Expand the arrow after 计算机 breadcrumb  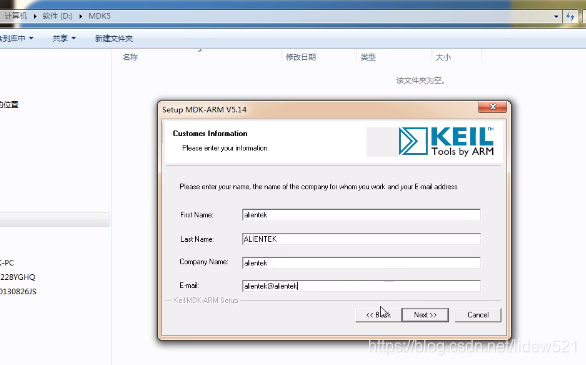click(x=35, y=16)
